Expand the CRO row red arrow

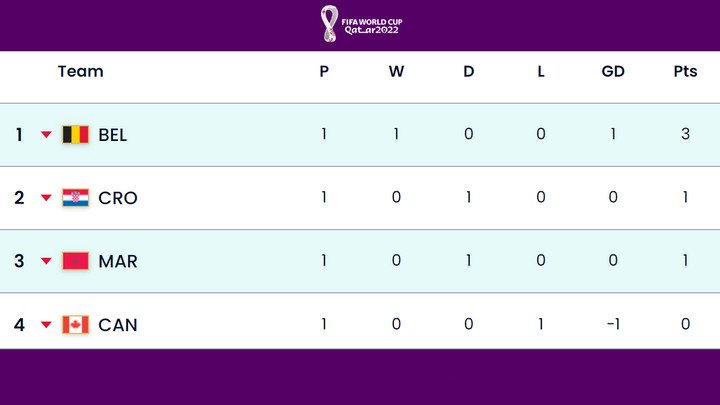46,198
